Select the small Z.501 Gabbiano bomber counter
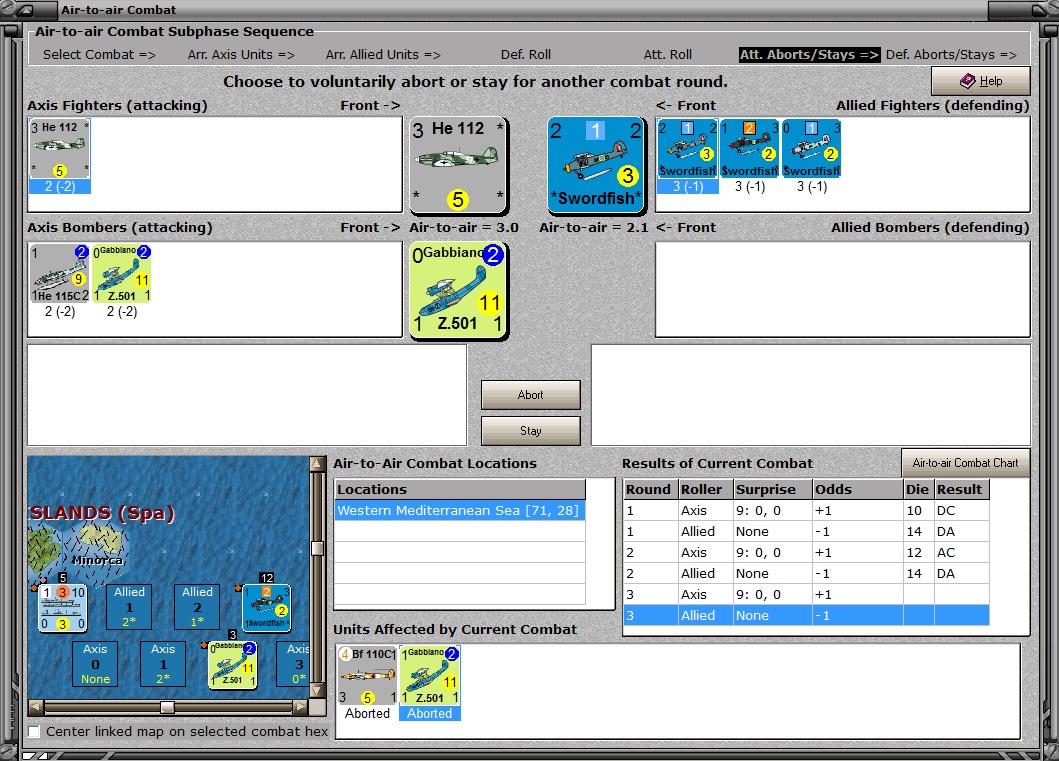Viewport: 1059px width, 761px height. pyautogui.click(x=122, y=273)
